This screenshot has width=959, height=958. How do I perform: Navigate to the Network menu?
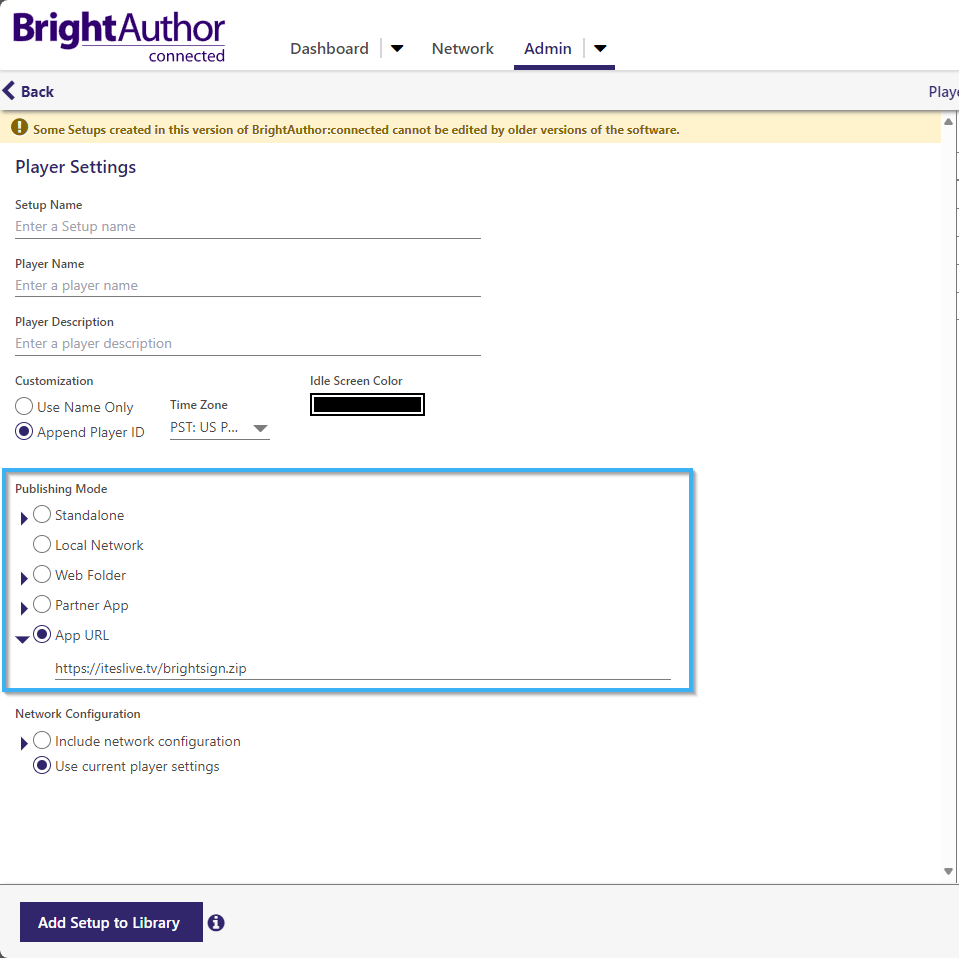tap(462, 47)
